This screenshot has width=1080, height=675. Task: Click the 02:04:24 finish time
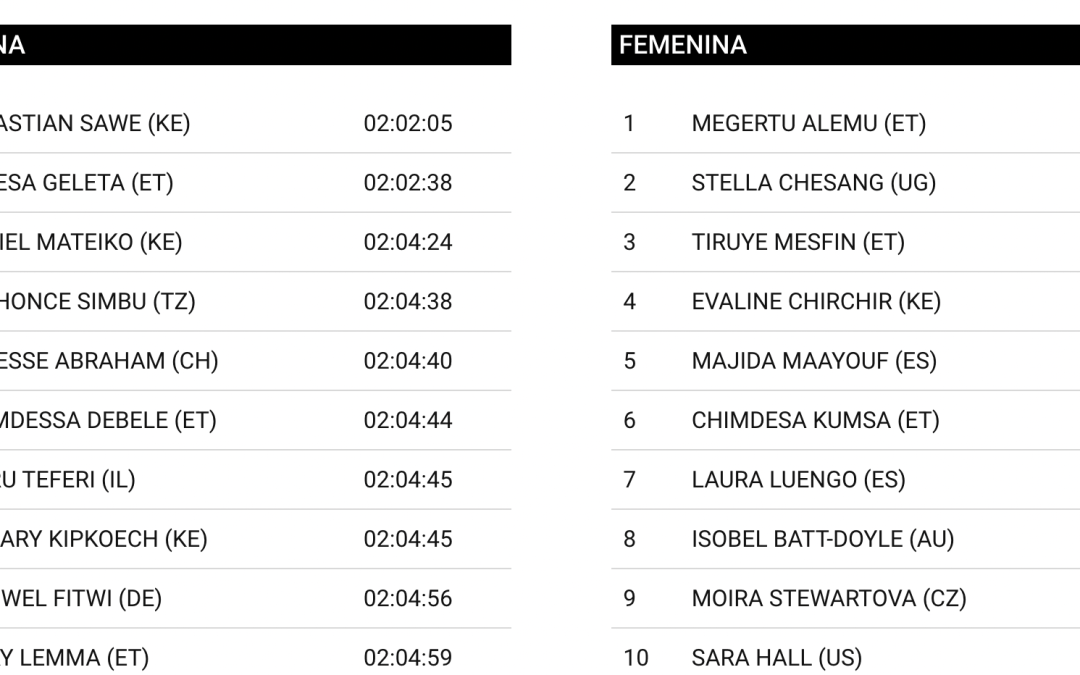[x=408, y=242]
